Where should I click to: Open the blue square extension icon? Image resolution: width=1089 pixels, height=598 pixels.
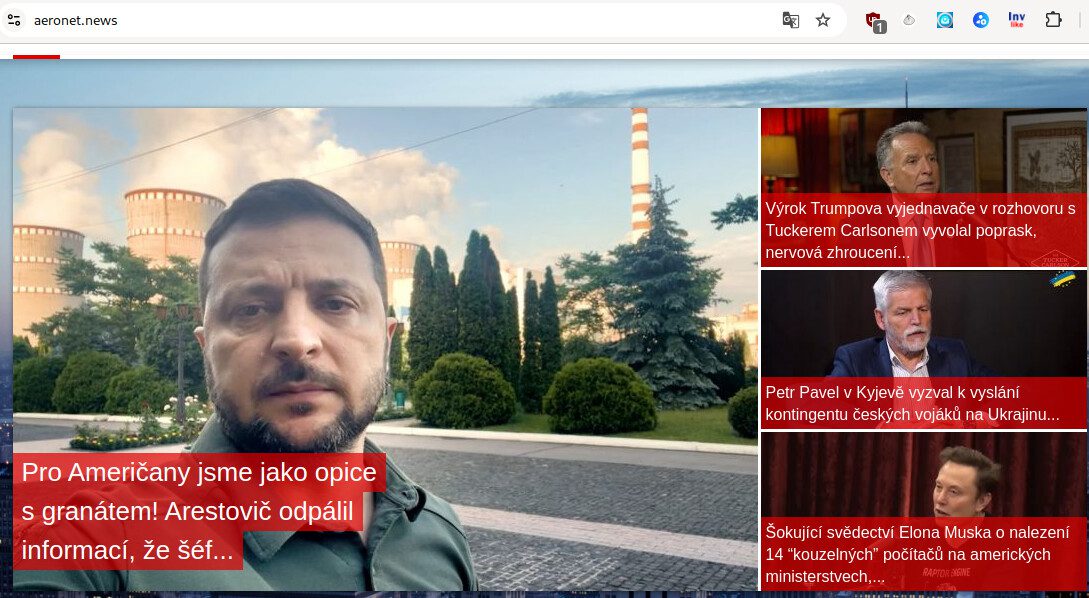pyautogui.click(x=945, y=20)
